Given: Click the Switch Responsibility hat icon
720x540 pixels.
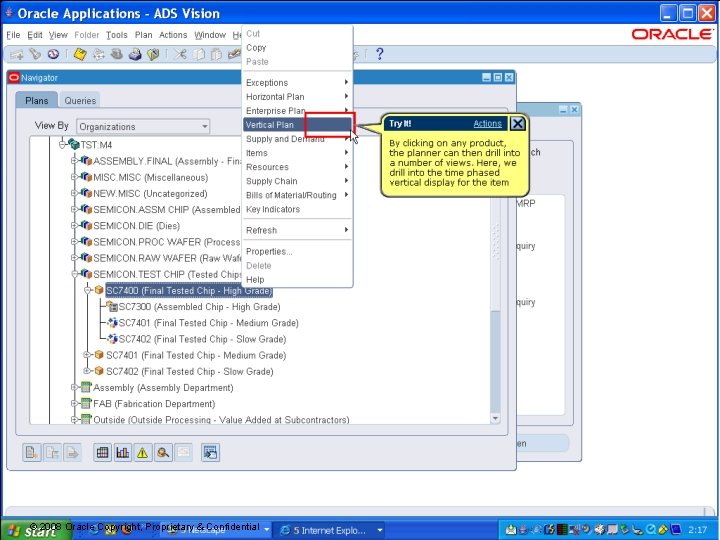Looking at the screenshot, I should [x=117, y=54].
